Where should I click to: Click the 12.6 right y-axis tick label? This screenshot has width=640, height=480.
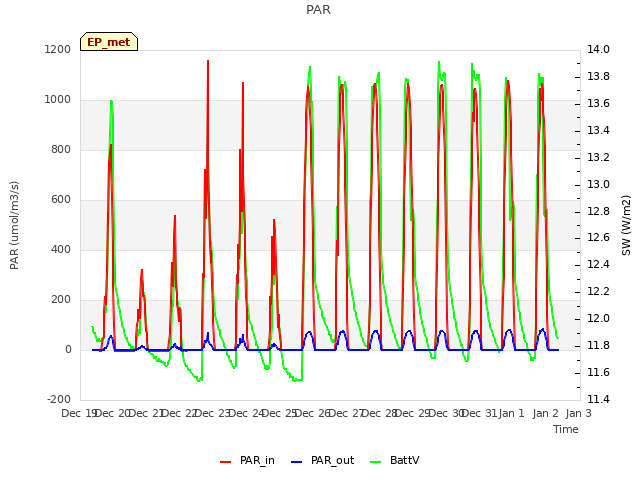pyautogui.click(x=598, y=238)
